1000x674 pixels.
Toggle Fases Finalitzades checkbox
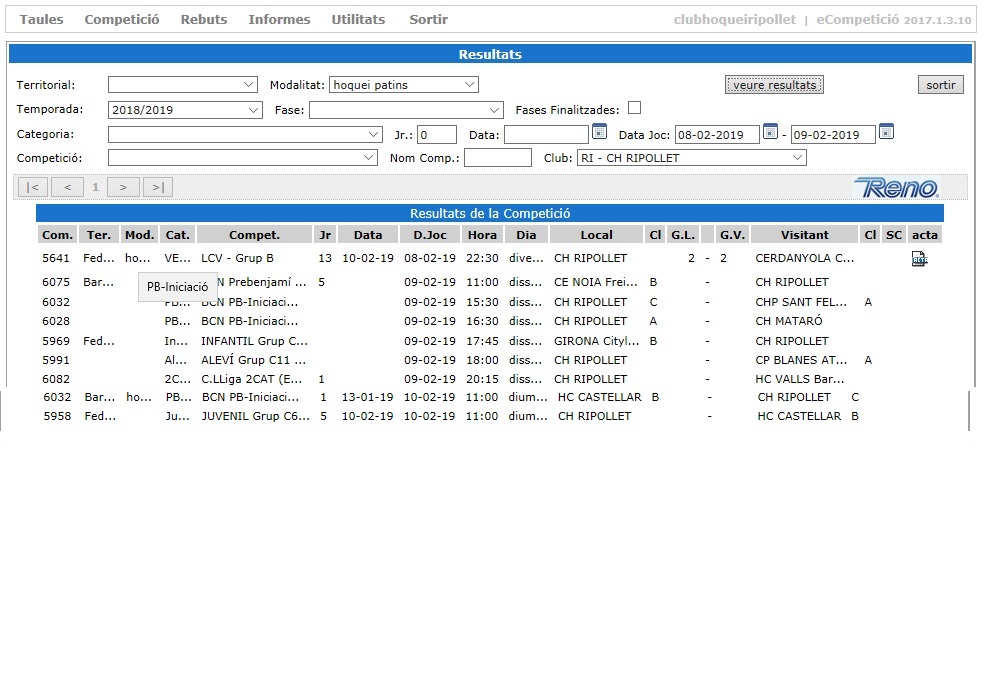pos(634,108)
